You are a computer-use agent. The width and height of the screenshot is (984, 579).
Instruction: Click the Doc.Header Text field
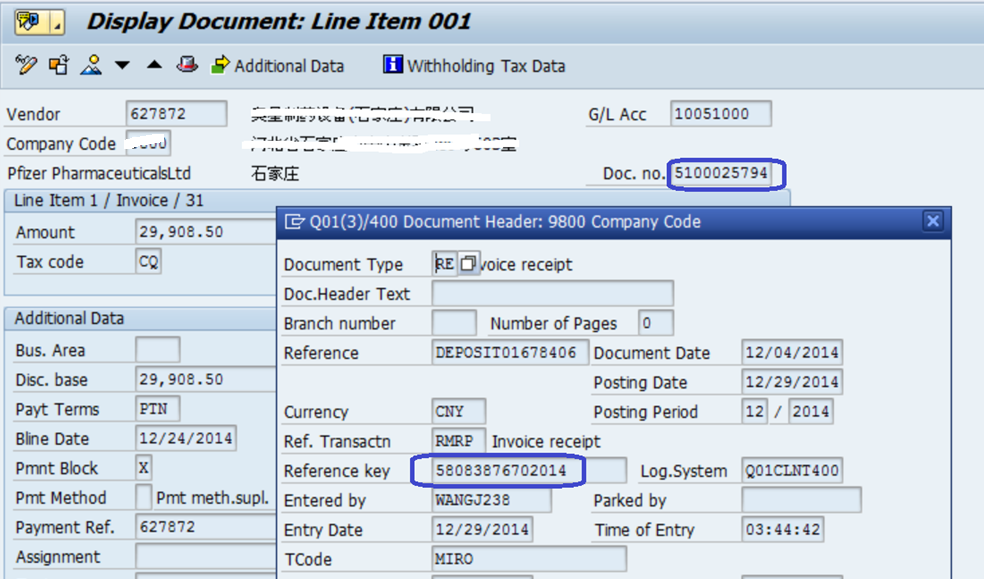[552, 293]
